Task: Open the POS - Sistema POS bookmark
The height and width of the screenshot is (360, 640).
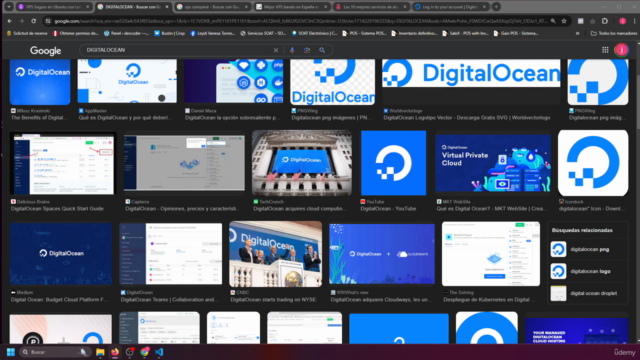Action: click(364, 33)
